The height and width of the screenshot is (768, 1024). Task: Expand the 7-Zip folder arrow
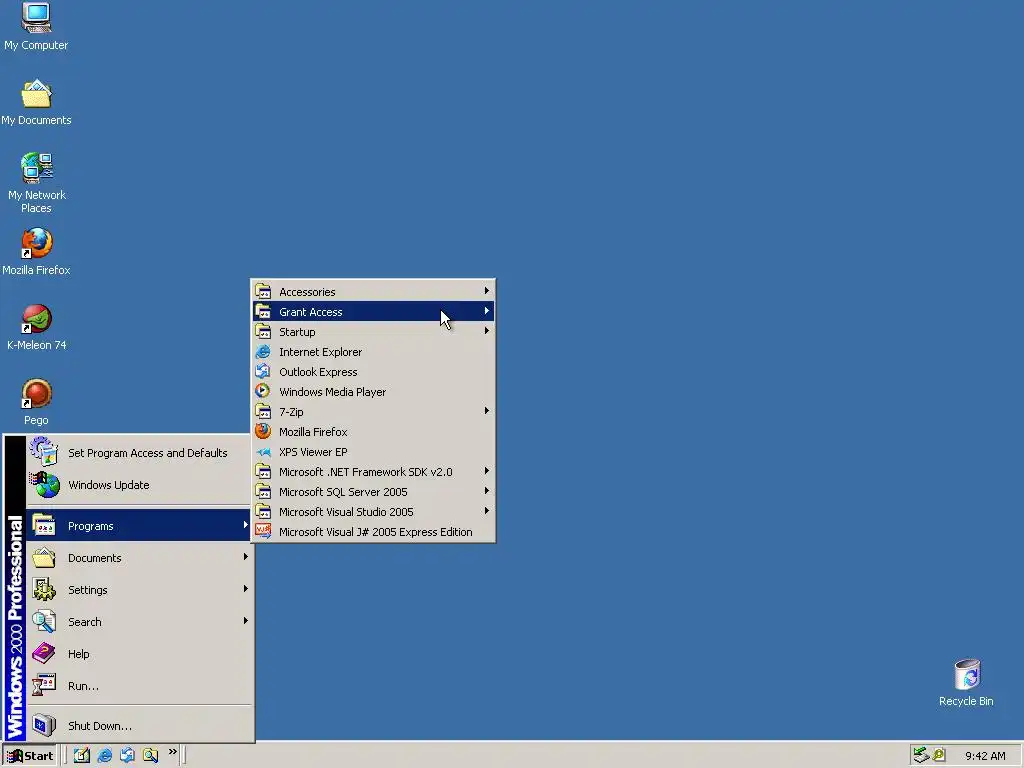487,411
